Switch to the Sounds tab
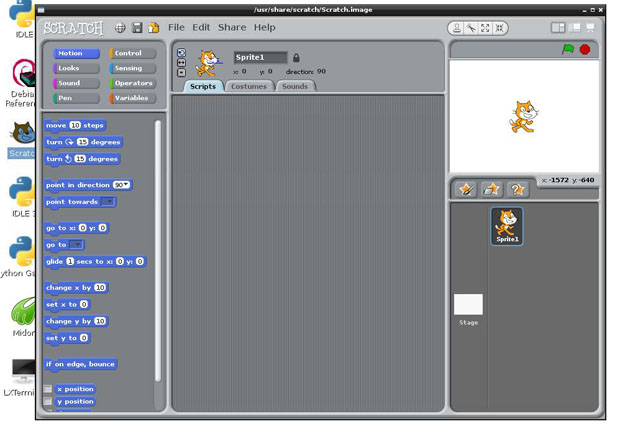 295,86
